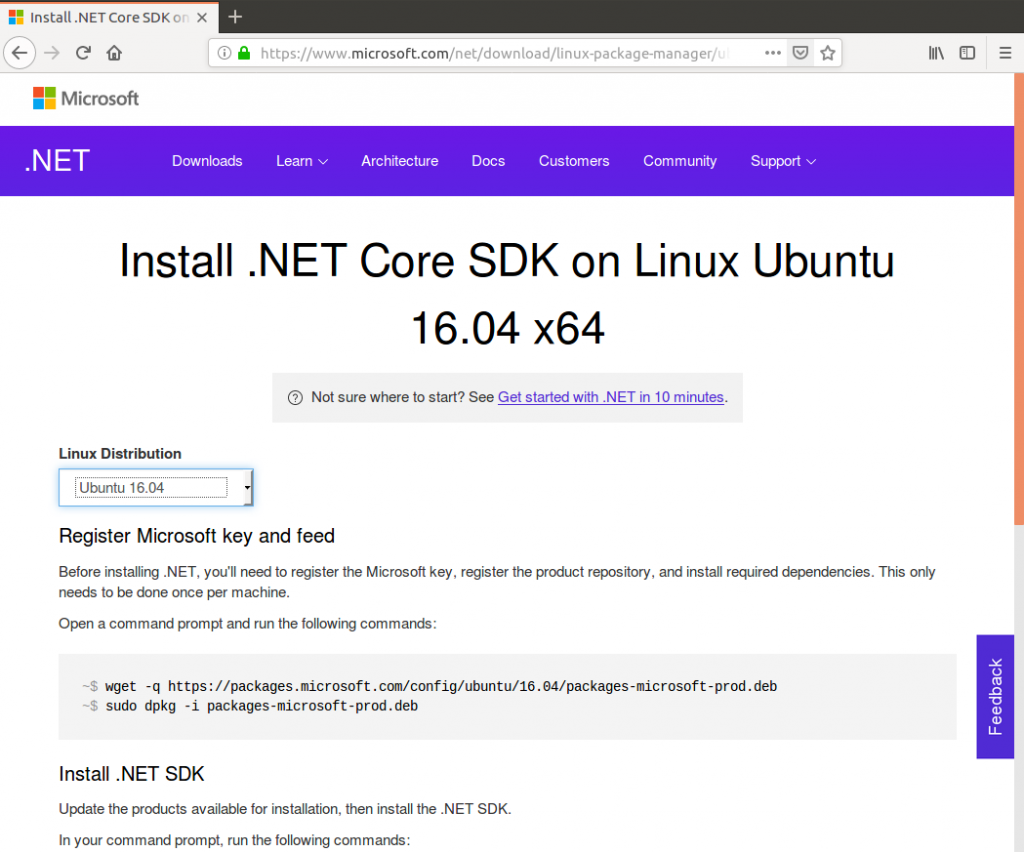Toggle the sidebar view icon
The height and width of the screenshot is (852, 1024).
pyautogui.click(x=967, y=53)
